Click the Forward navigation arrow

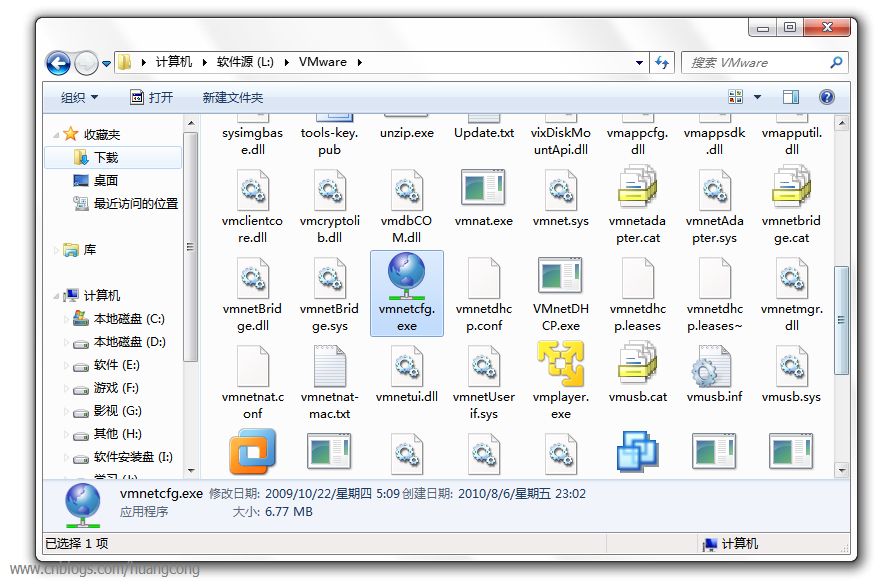pyautogui.click(x=86, y=63)
